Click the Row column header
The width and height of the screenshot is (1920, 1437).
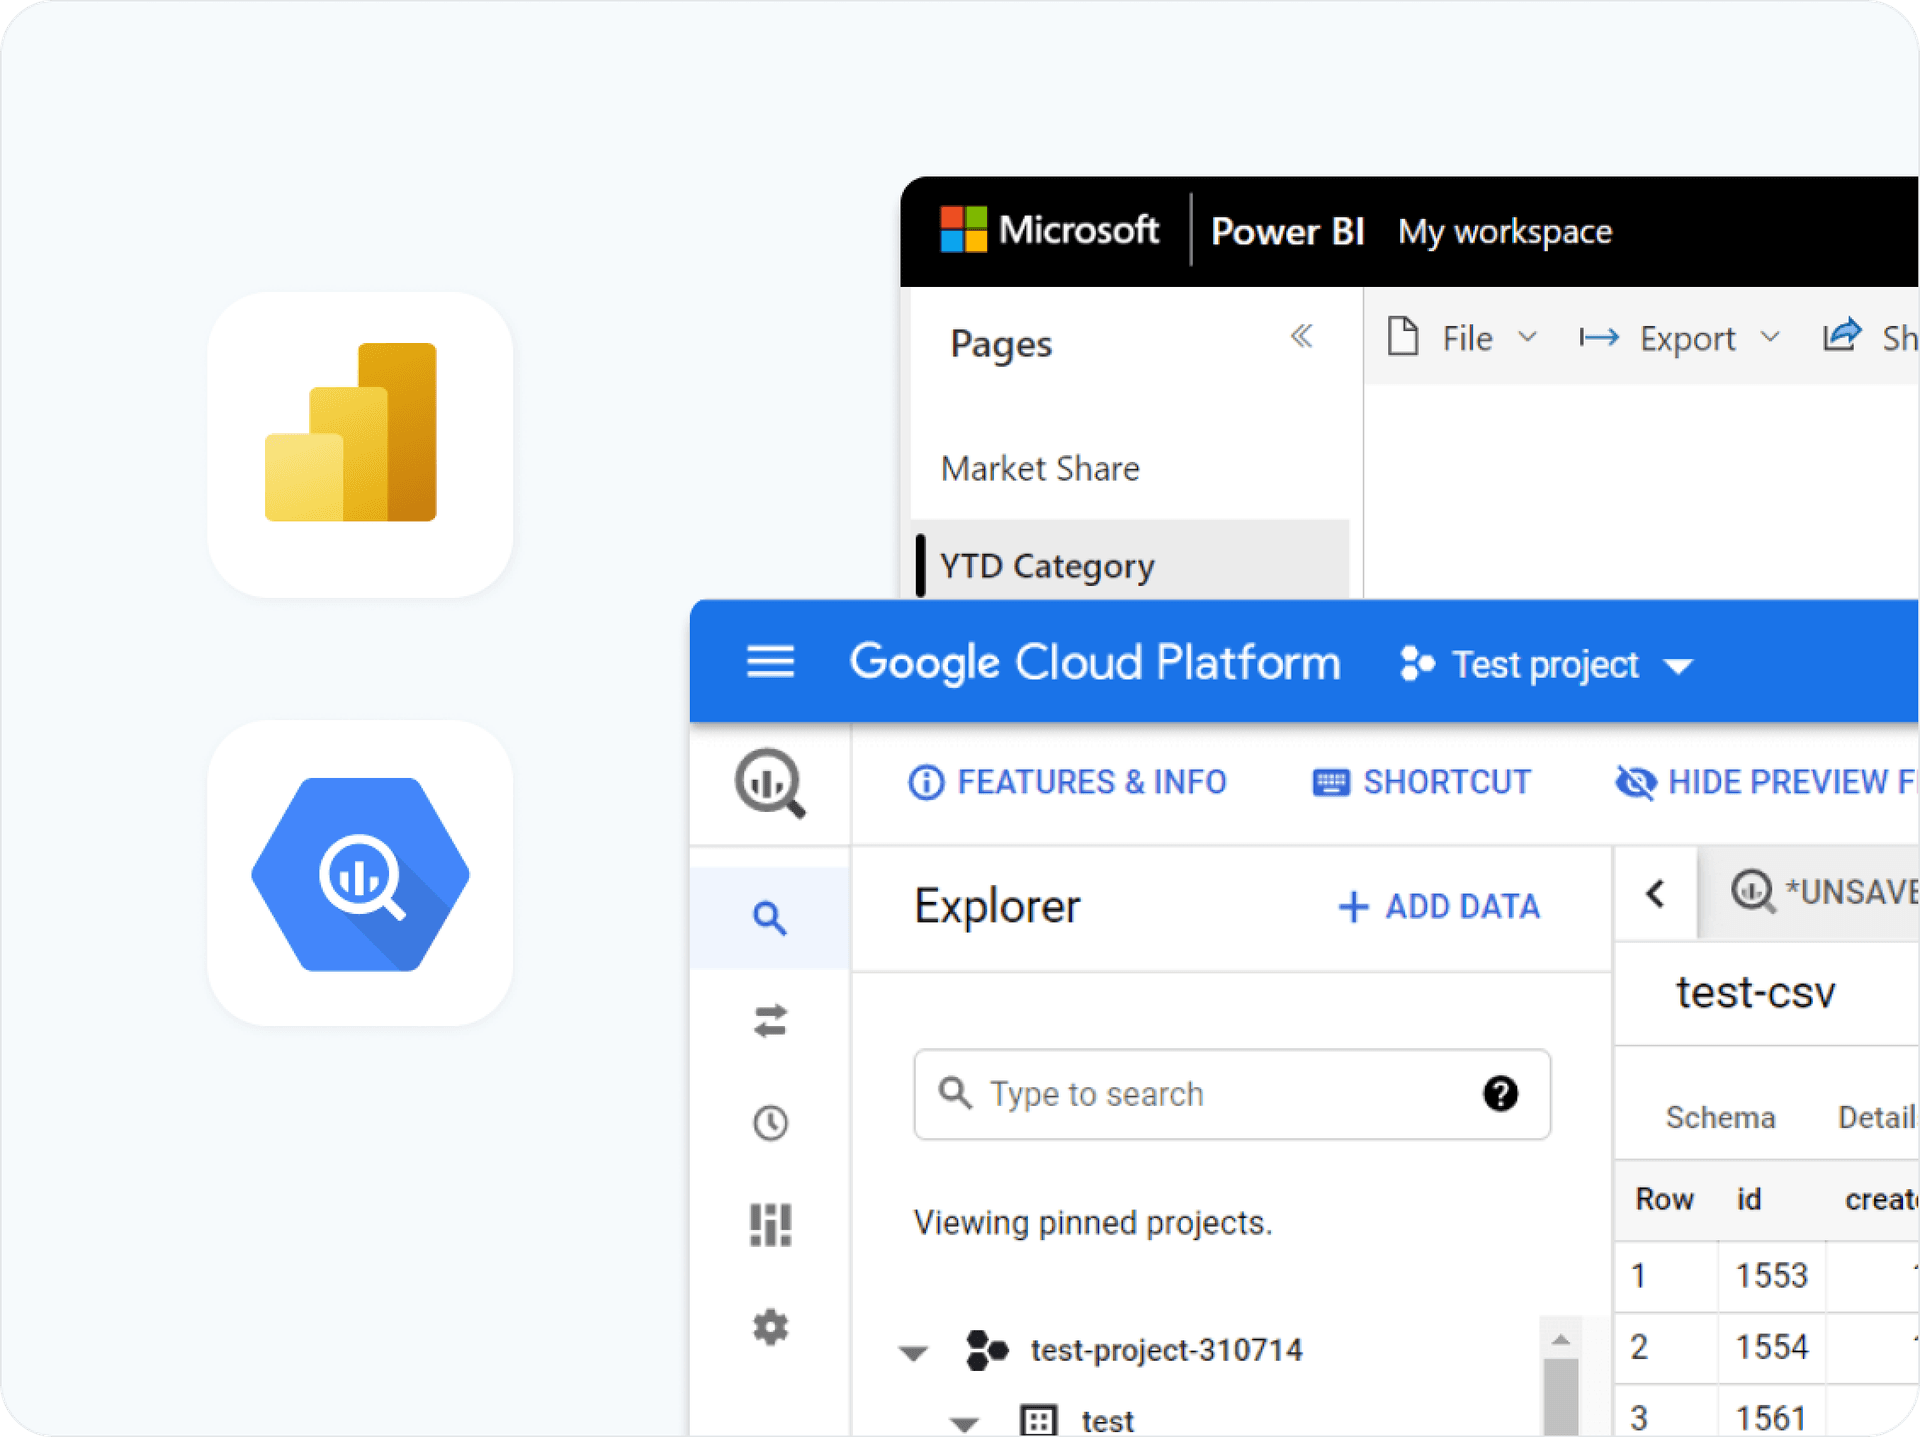pyautogui.click(x=1664, y=1198)
